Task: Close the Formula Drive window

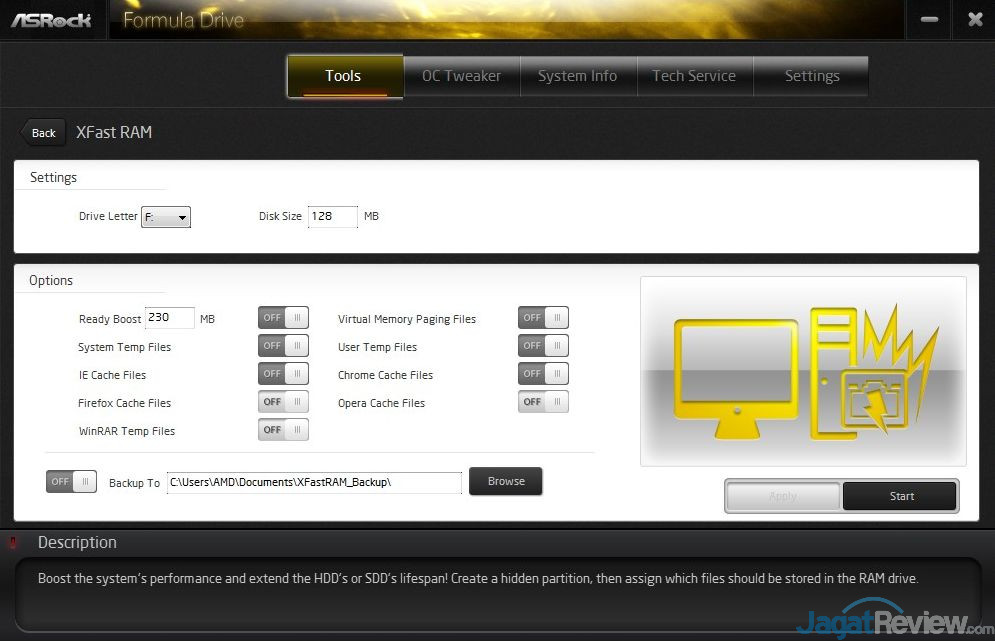Action: point(975,20)
